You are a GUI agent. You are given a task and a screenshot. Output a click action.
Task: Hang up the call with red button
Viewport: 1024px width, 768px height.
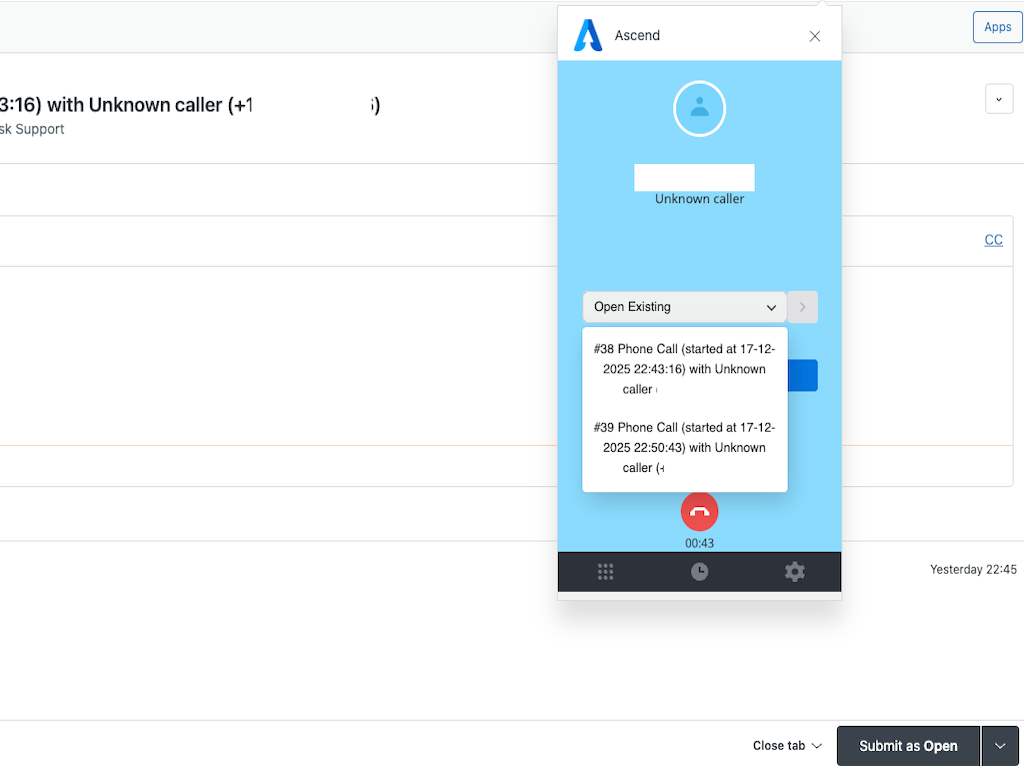699,511
